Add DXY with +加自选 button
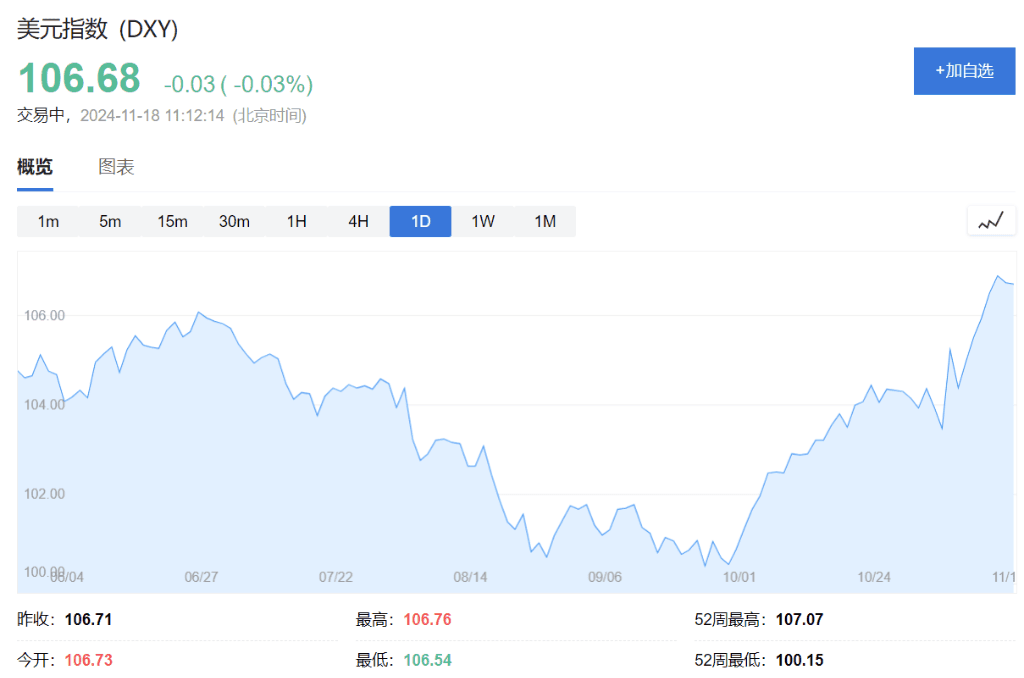This screenshot has height=678, width=1024. tap(964, 71)
